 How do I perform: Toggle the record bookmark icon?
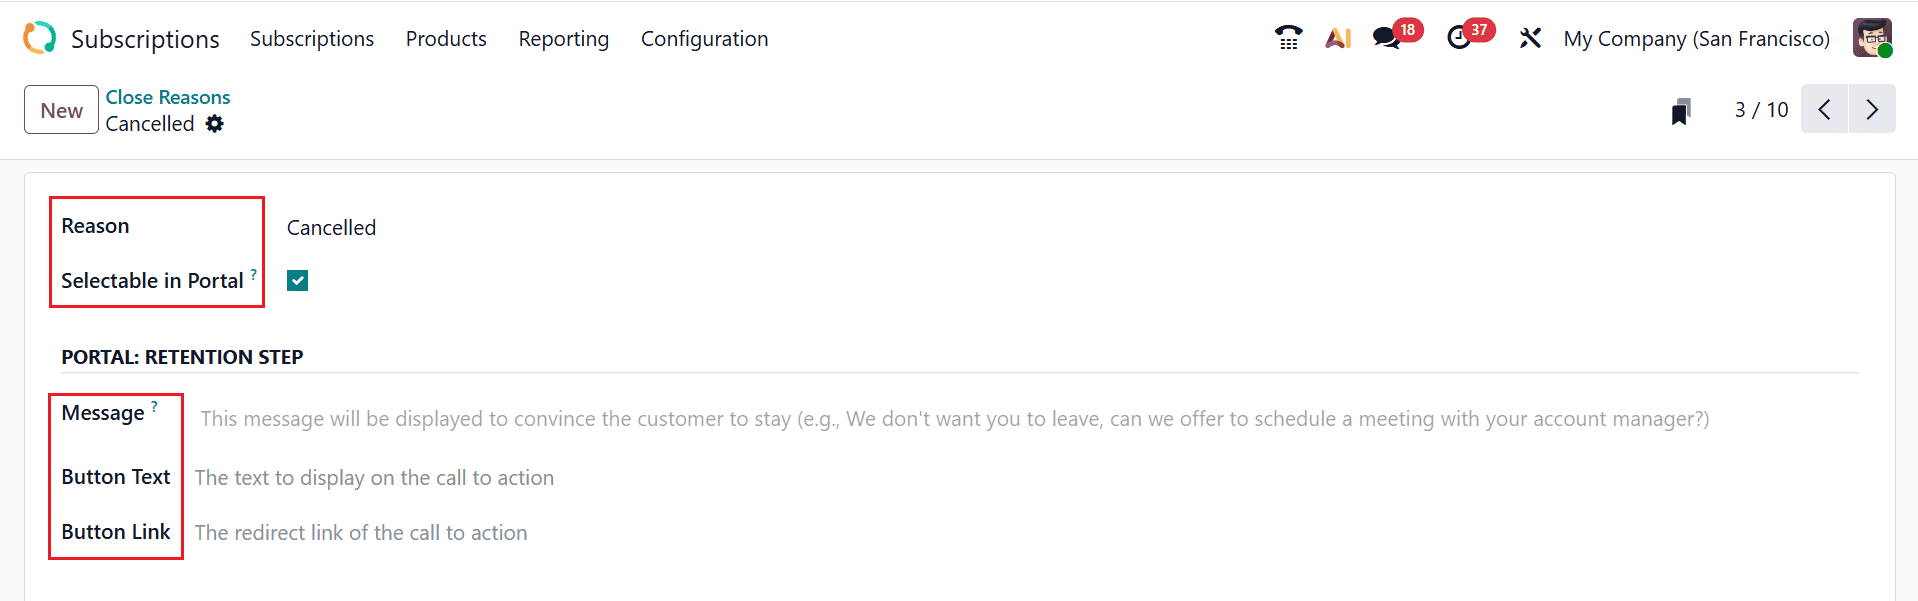[1680, 110]
